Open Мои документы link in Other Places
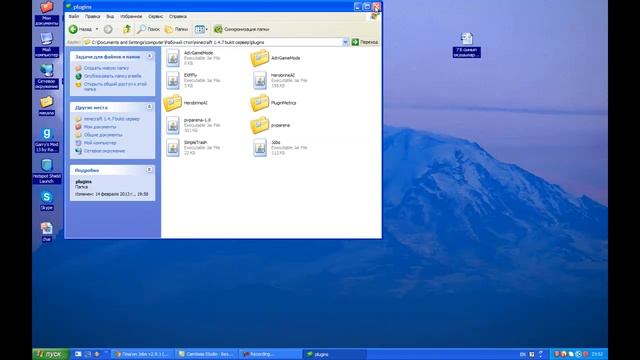The image size is (640, 360). click(100, 127)
